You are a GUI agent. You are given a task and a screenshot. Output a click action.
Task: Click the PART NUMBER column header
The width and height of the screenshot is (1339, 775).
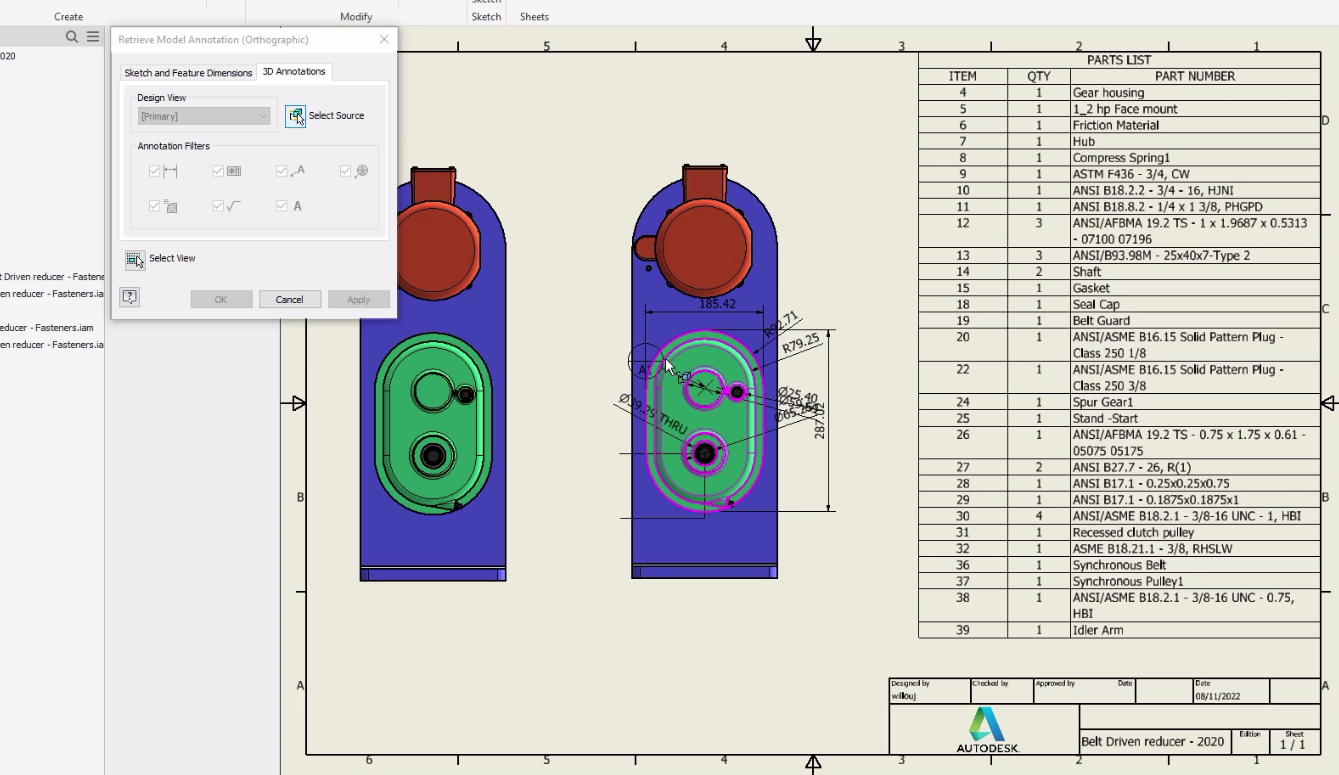coord(1195,76)
